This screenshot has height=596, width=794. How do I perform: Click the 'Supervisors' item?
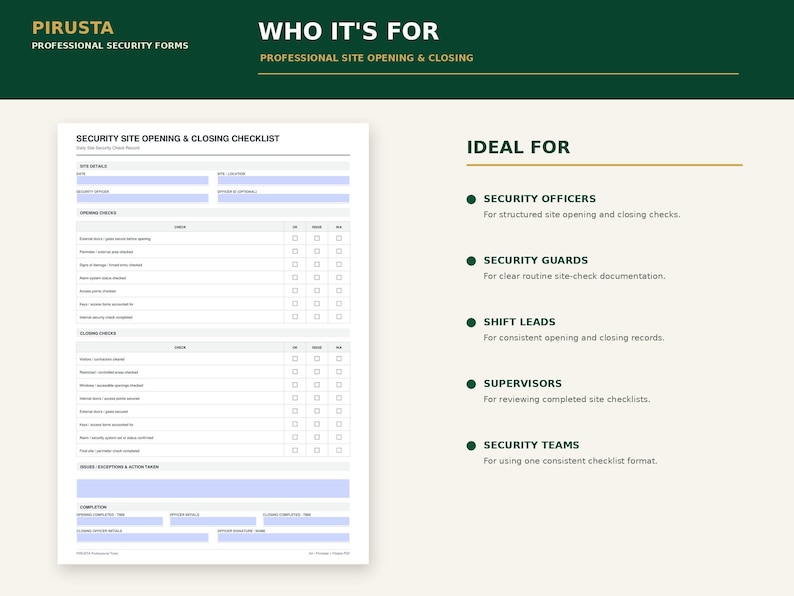pyautogui.click(x=523, y=383)
